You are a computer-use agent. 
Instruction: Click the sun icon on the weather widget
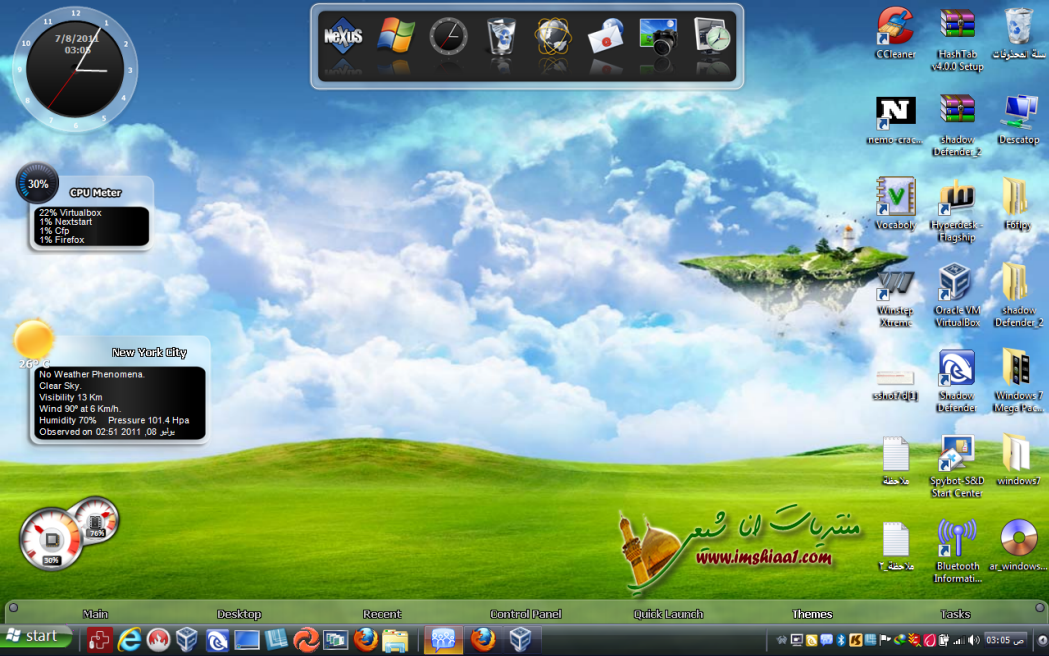(x=33, y=339)
